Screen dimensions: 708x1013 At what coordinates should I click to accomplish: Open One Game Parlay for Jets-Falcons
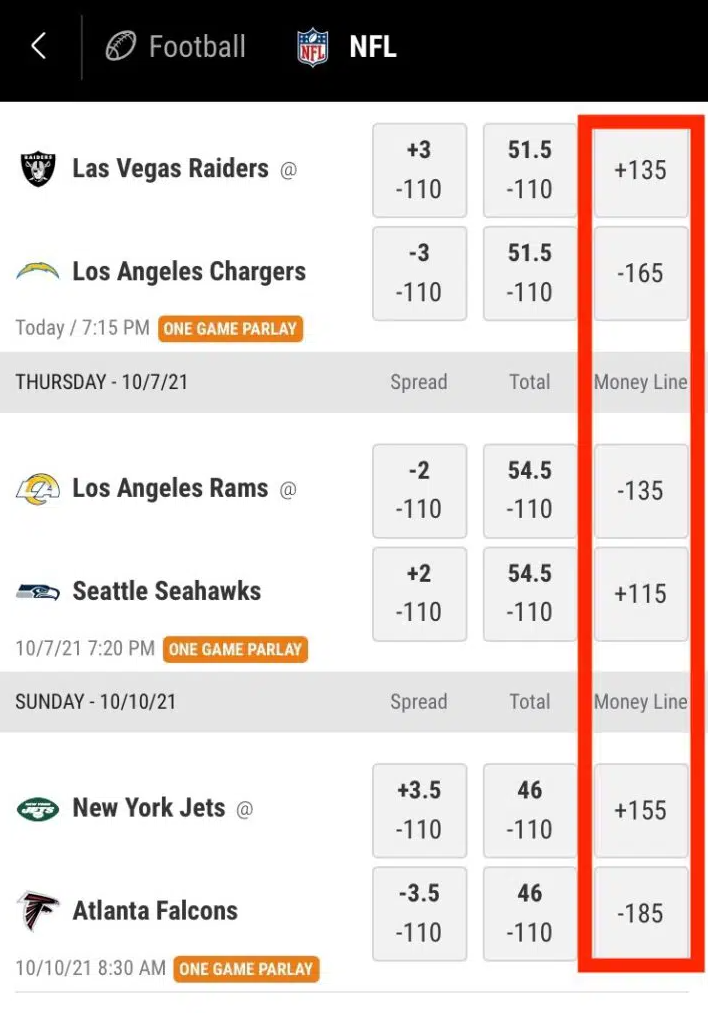[246, 969]
